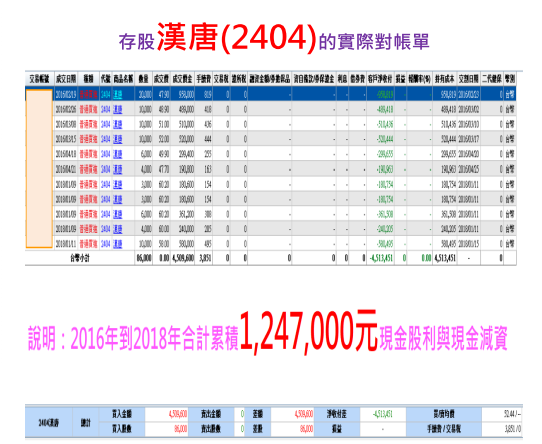Sort by the 成交日期 column header

(66, 79)
